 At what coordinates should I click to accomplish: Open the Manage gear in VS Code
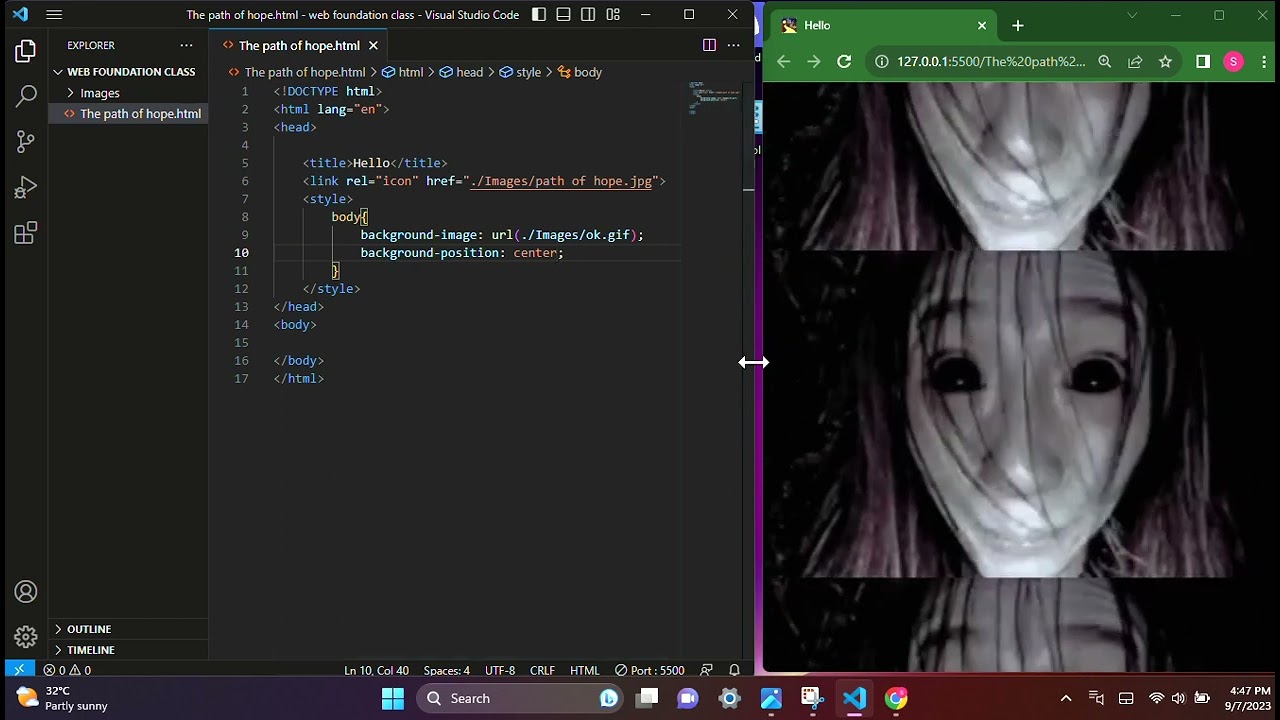pyautogui.click(x=26, y=636)
